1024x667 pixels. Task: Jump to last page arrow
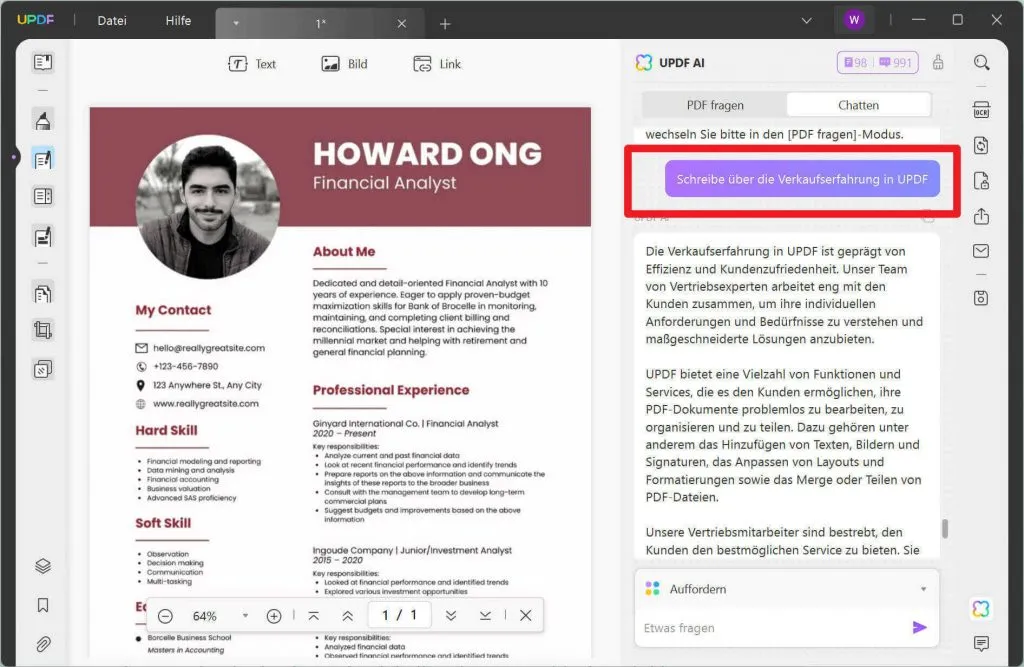tap(485, 616)
